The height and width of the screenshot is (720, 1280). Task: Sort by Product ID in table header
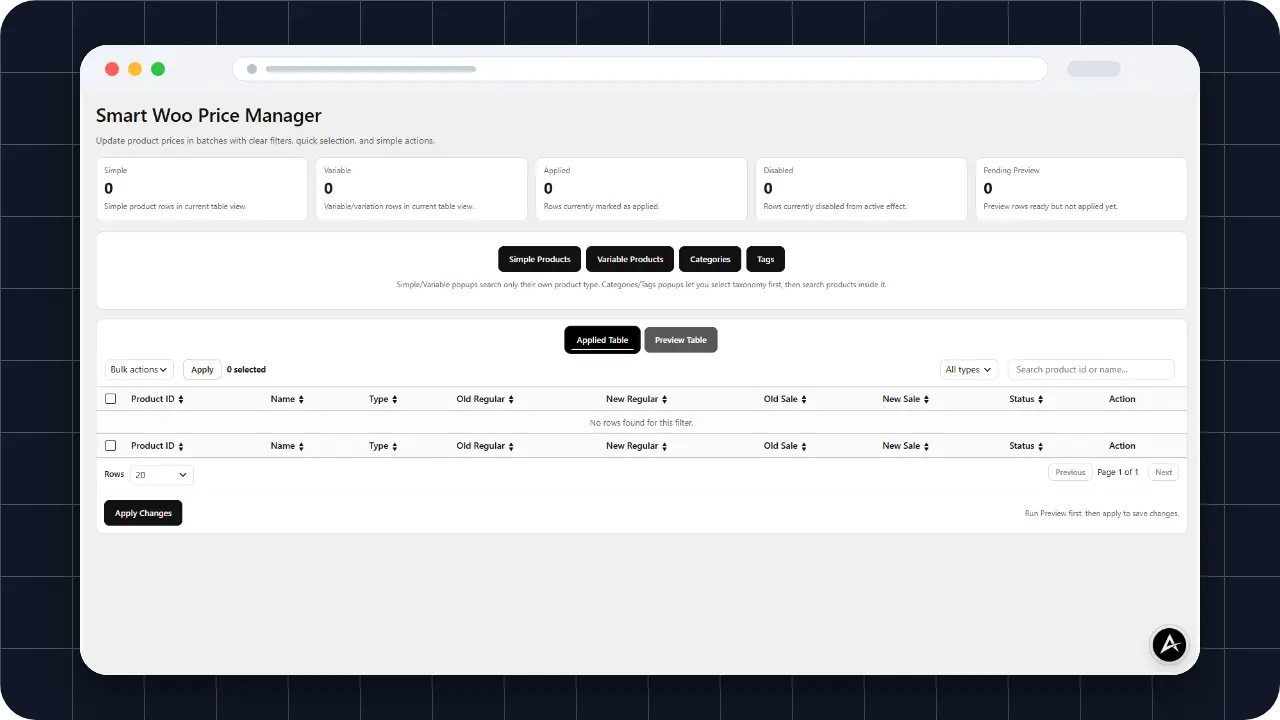pos(157,399)
